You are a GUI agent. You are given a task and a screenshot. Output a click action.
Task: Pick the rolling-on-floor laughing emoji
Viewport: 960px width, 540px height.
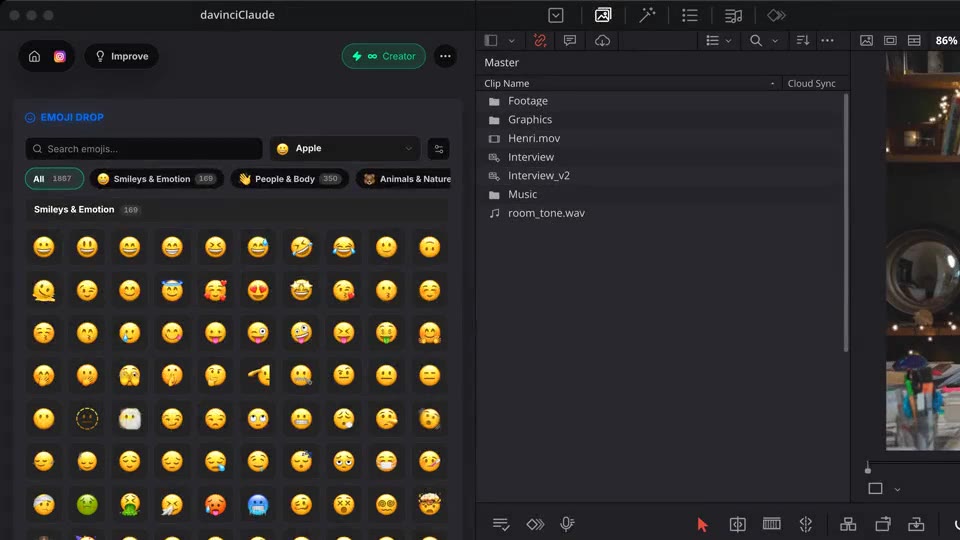tap(301, 247)
